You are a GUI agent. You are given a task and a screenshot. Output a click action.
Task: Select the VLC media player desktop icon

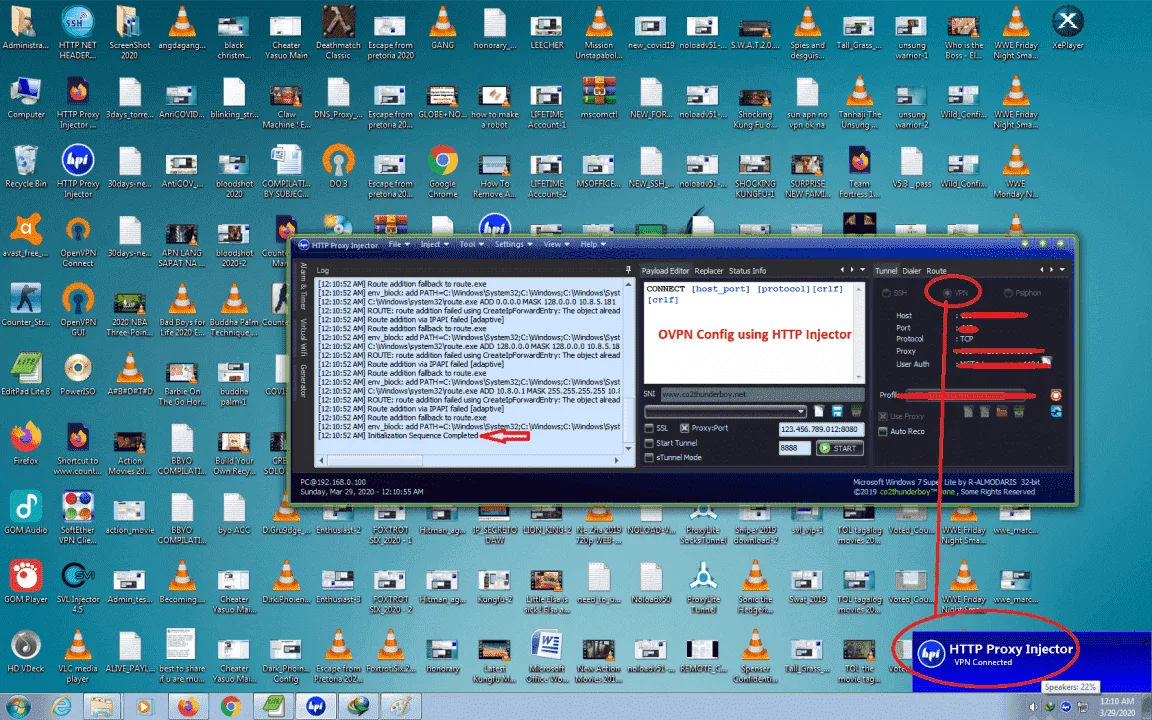[78, 657]
